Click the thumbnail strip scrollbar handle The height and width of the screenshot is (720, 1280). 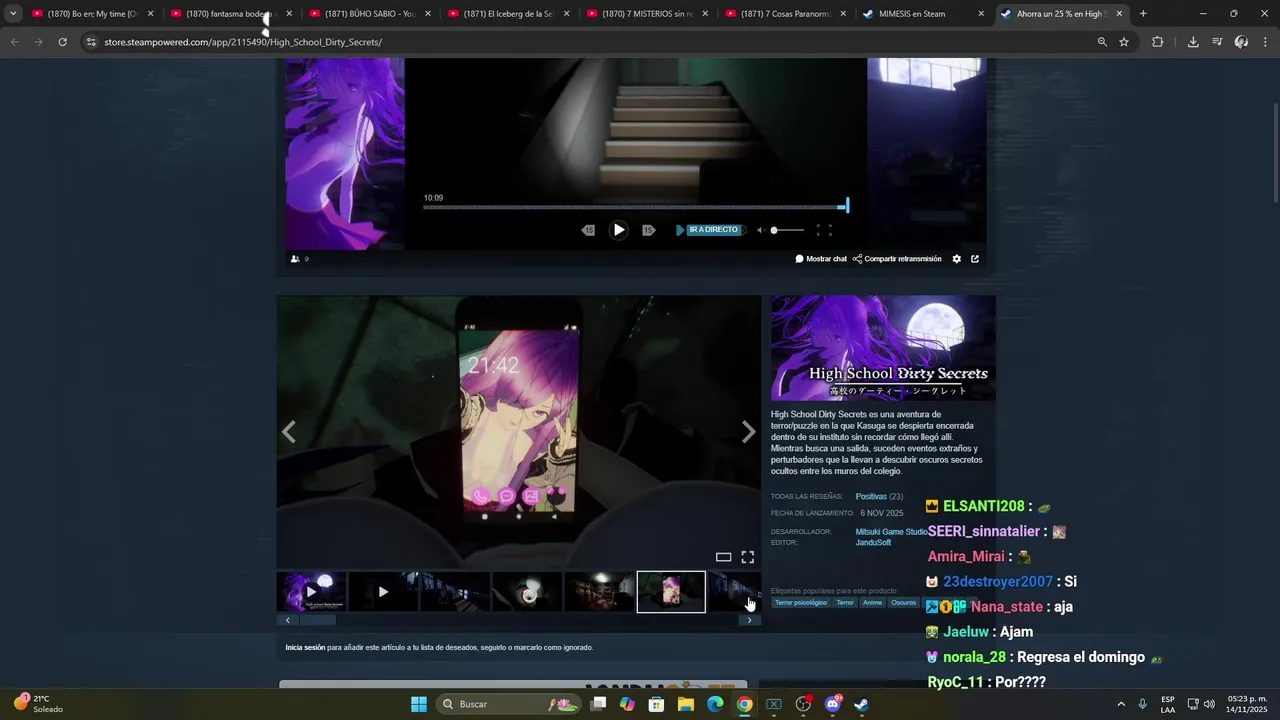(x=318, y=620)
